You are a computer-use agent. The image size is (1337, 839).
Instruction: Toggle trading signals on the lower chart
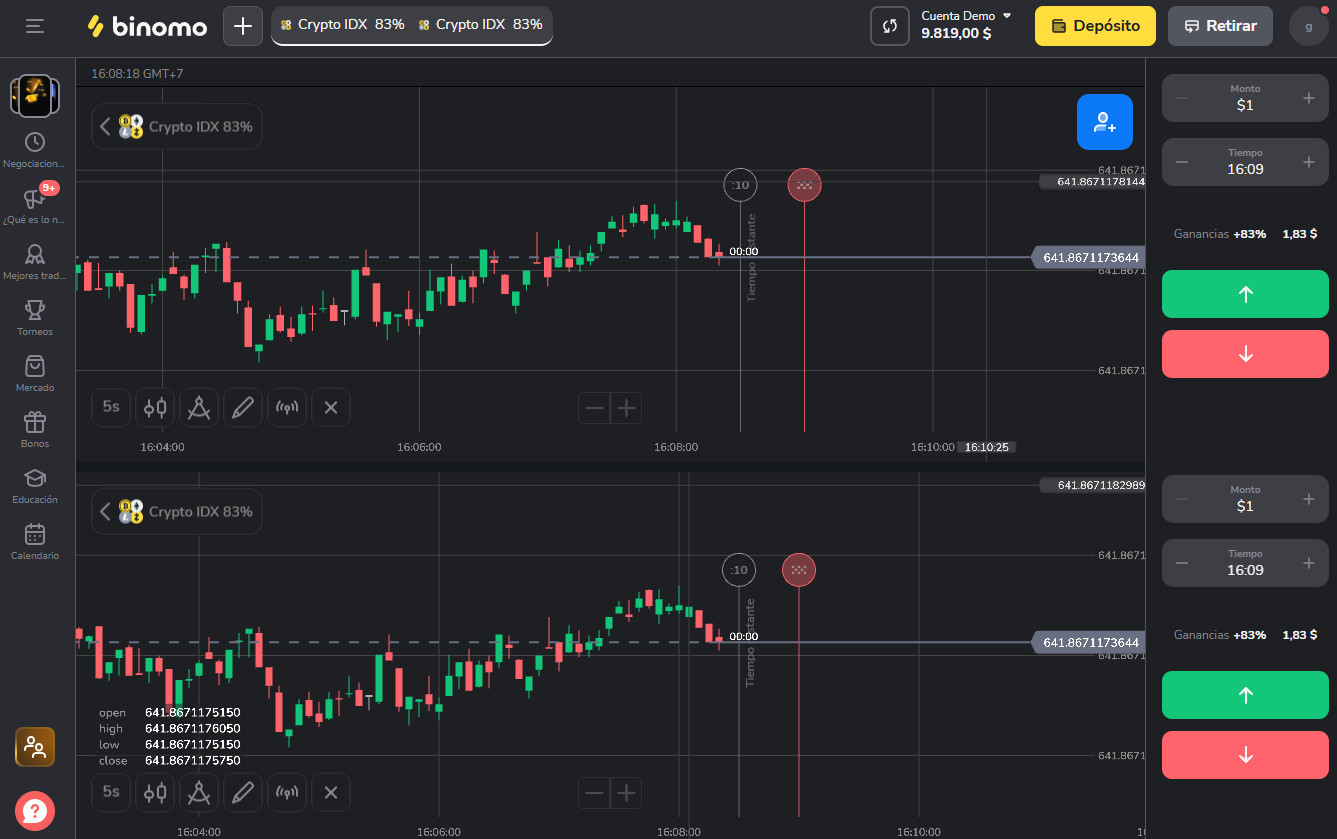tap(287, 792)
